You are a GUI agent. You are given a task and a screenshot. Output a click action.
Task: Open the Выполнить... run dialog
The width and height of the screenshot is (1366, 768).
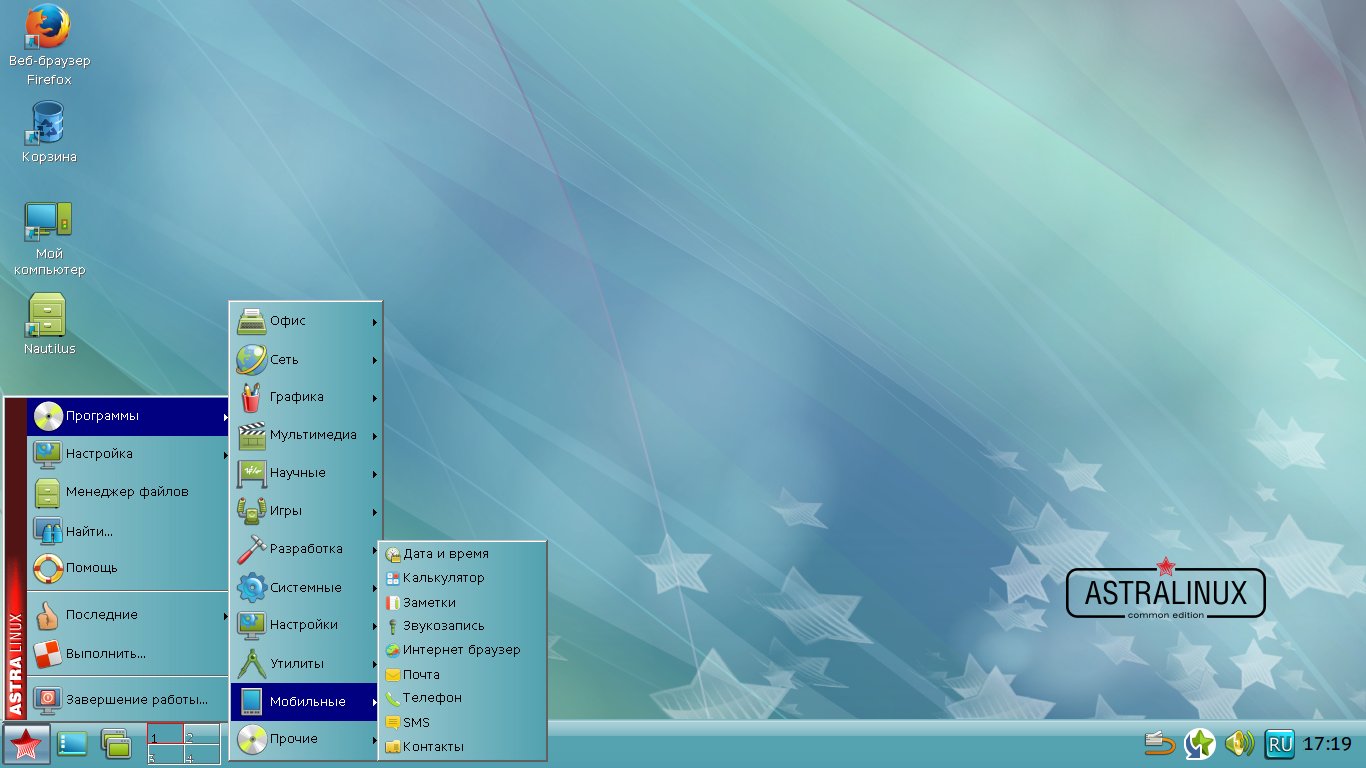(106, 653)
